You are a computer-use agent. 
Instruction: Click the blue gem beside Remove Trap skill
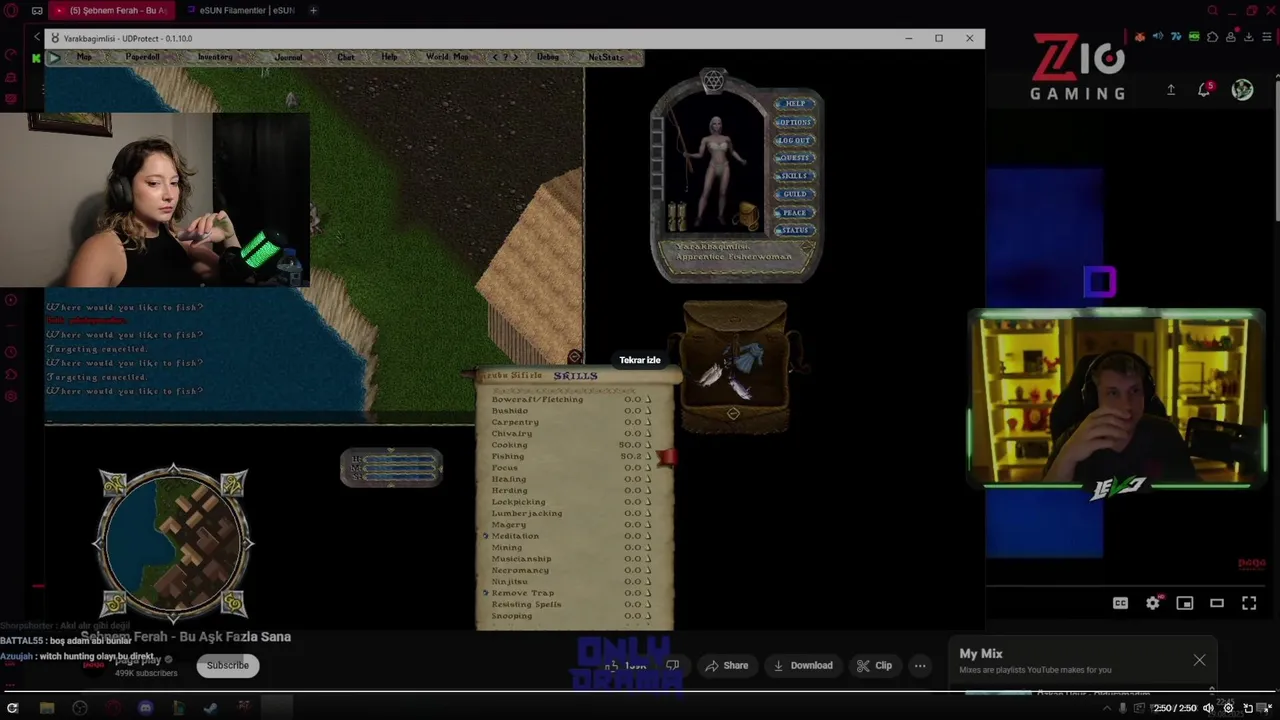(x=486, y=593)
